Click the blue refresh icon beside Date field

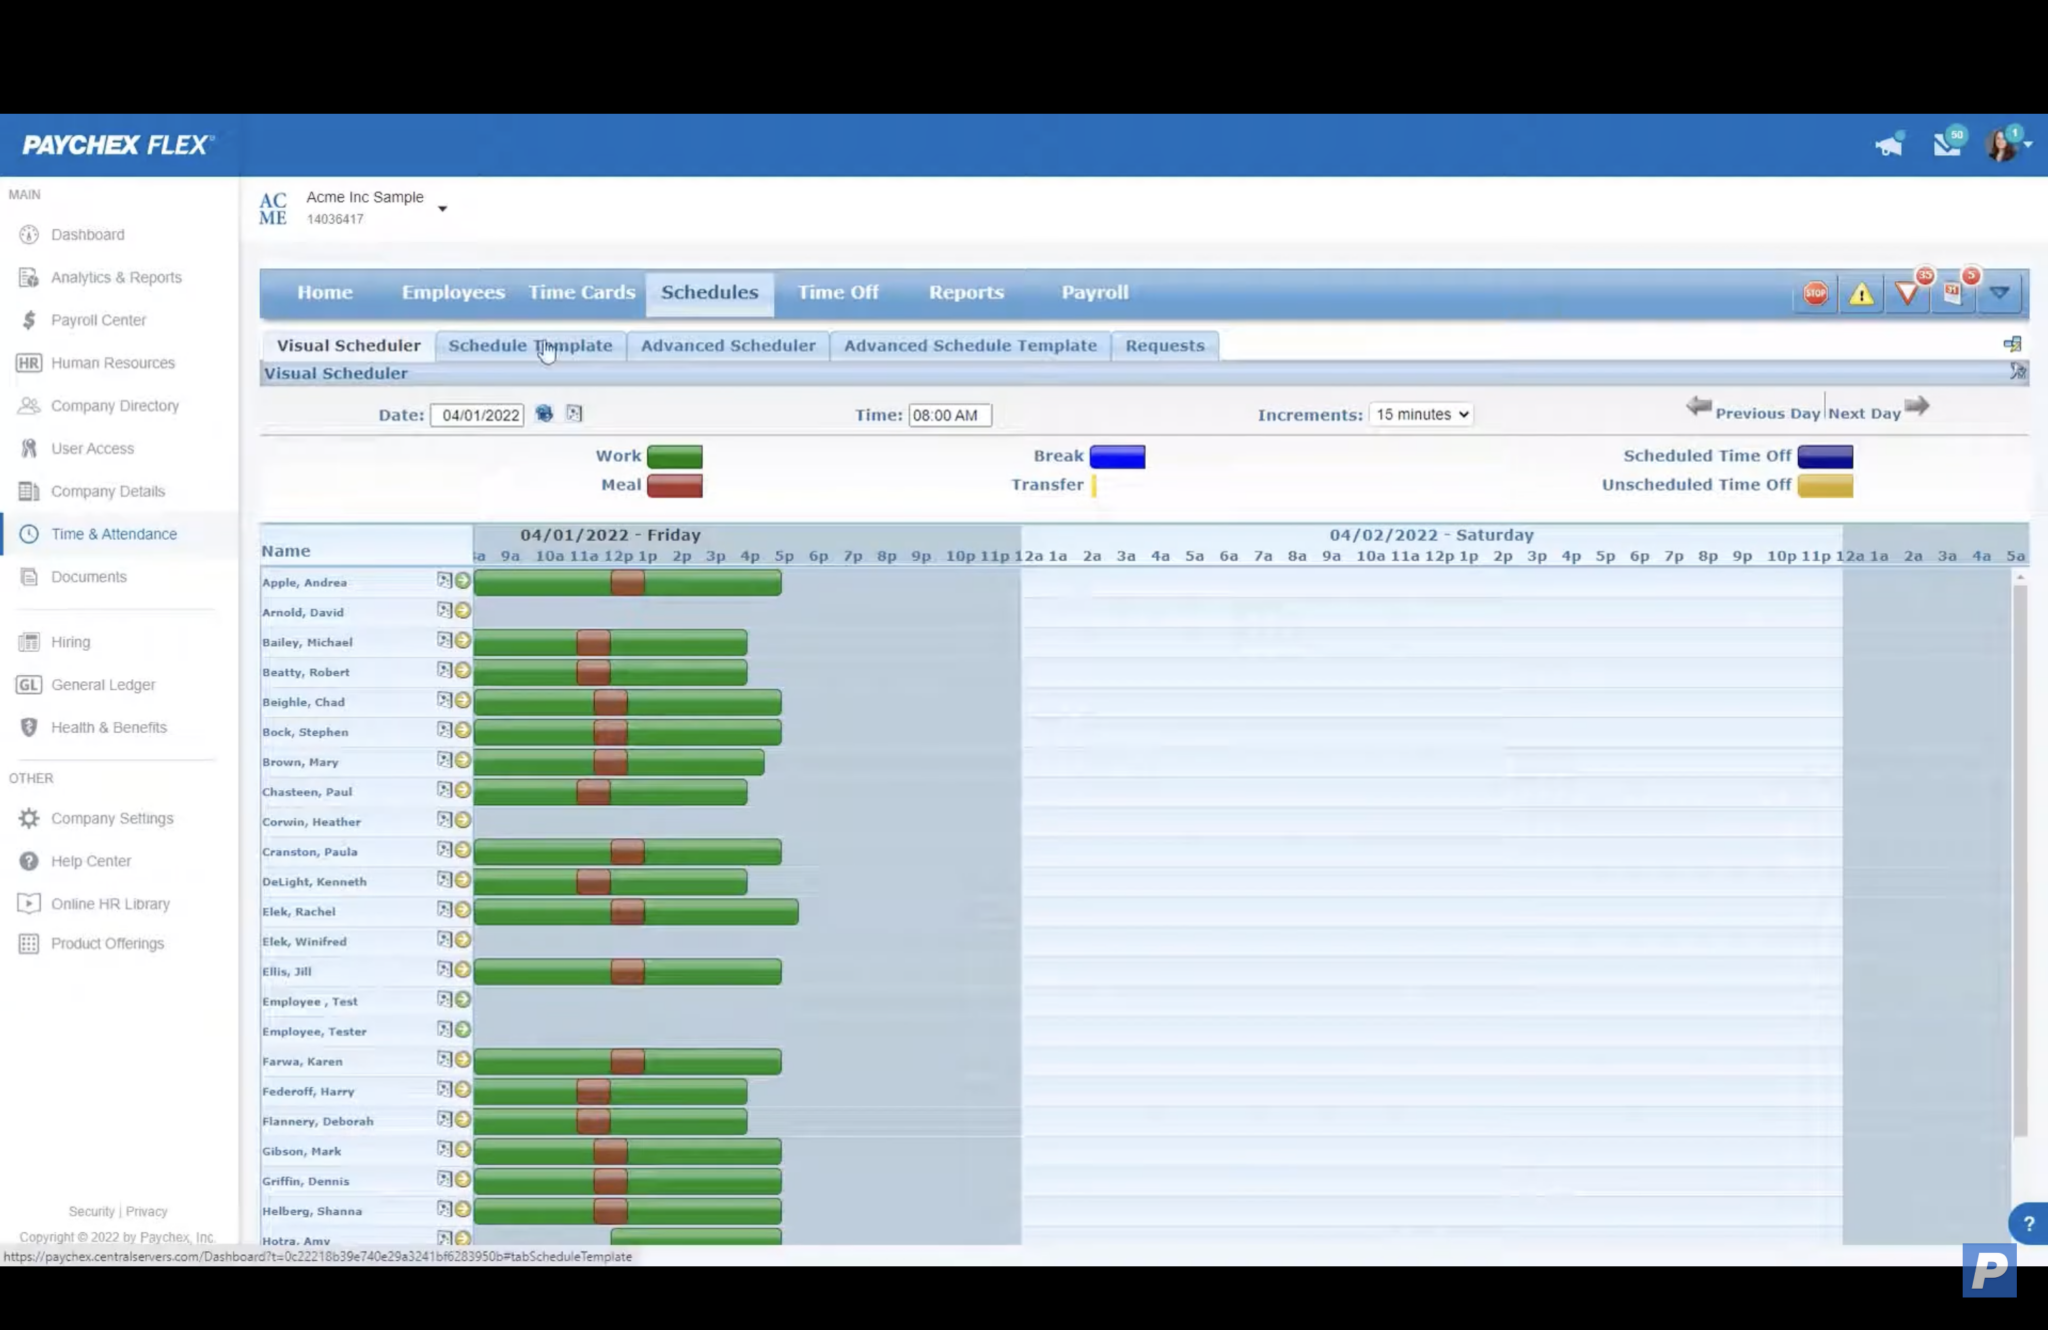tap(544, 414)
